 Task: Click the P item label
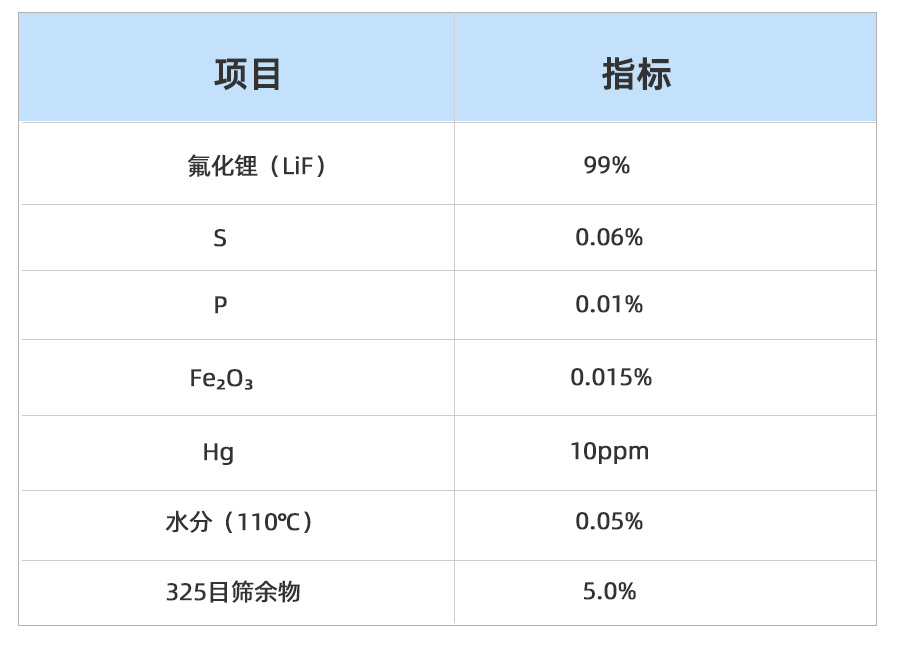click(x=220, y=306)
